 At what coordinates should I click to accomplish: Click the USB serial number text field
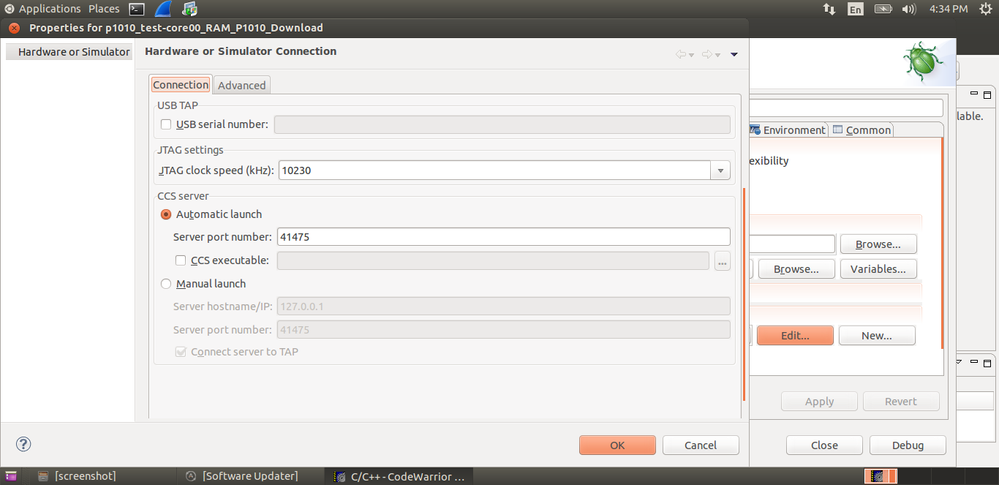[x=502, y=124]
